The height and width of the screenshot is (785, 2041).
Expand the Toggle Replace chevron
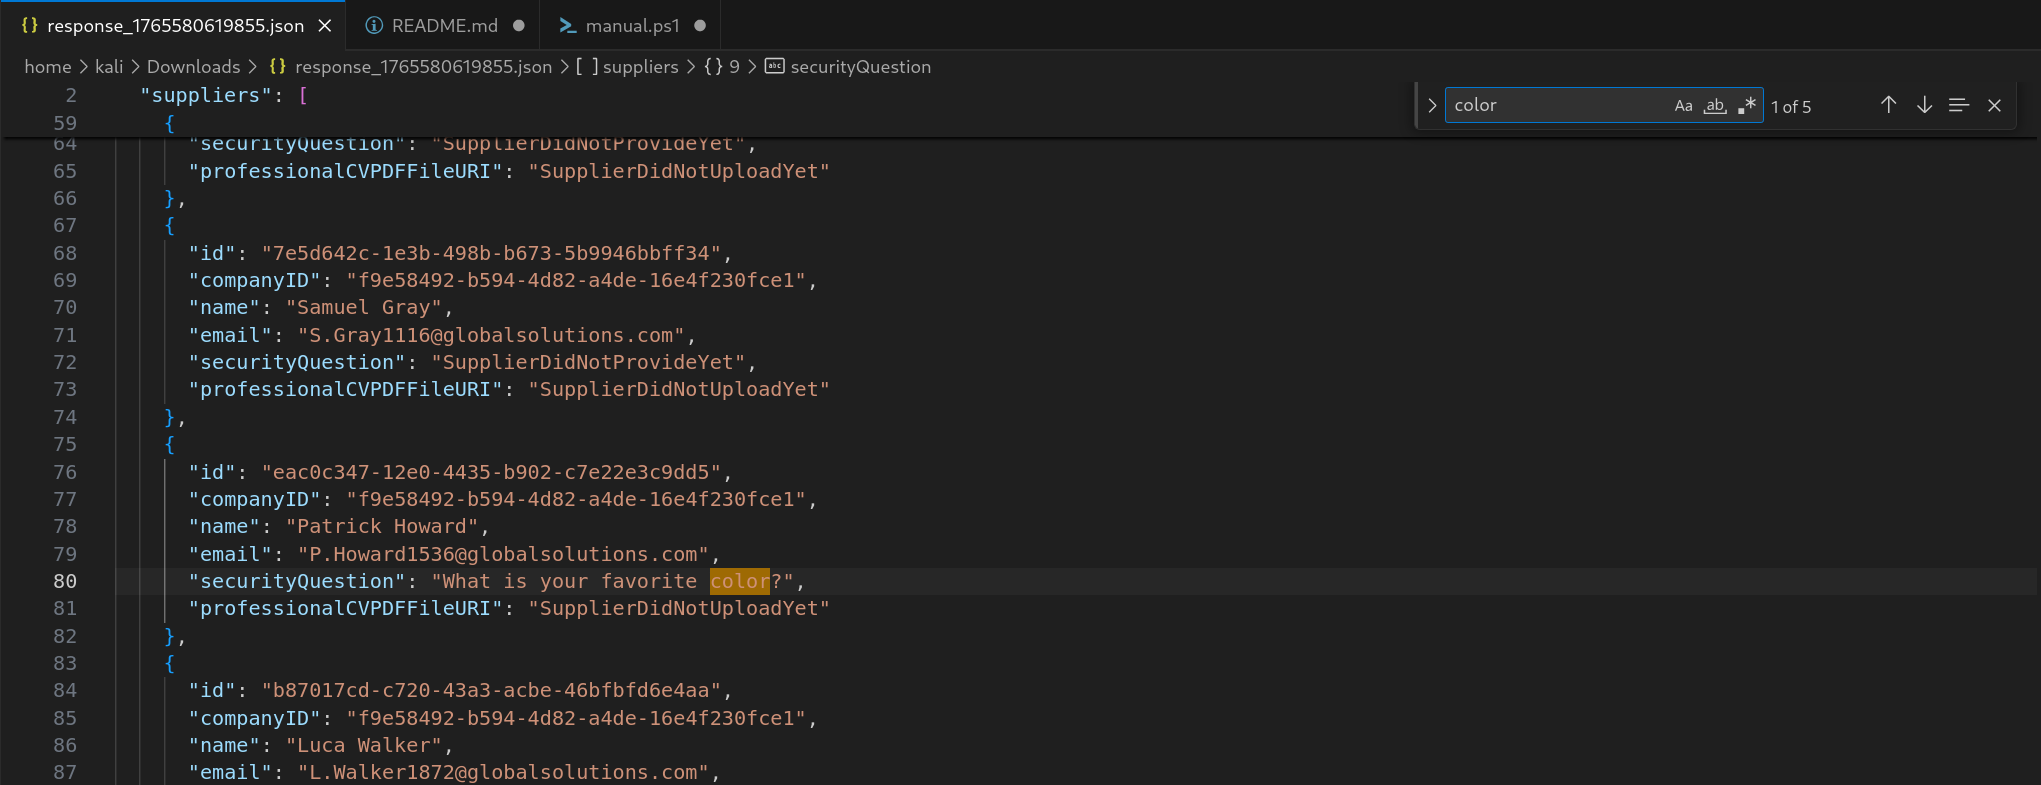[1432, 105]
